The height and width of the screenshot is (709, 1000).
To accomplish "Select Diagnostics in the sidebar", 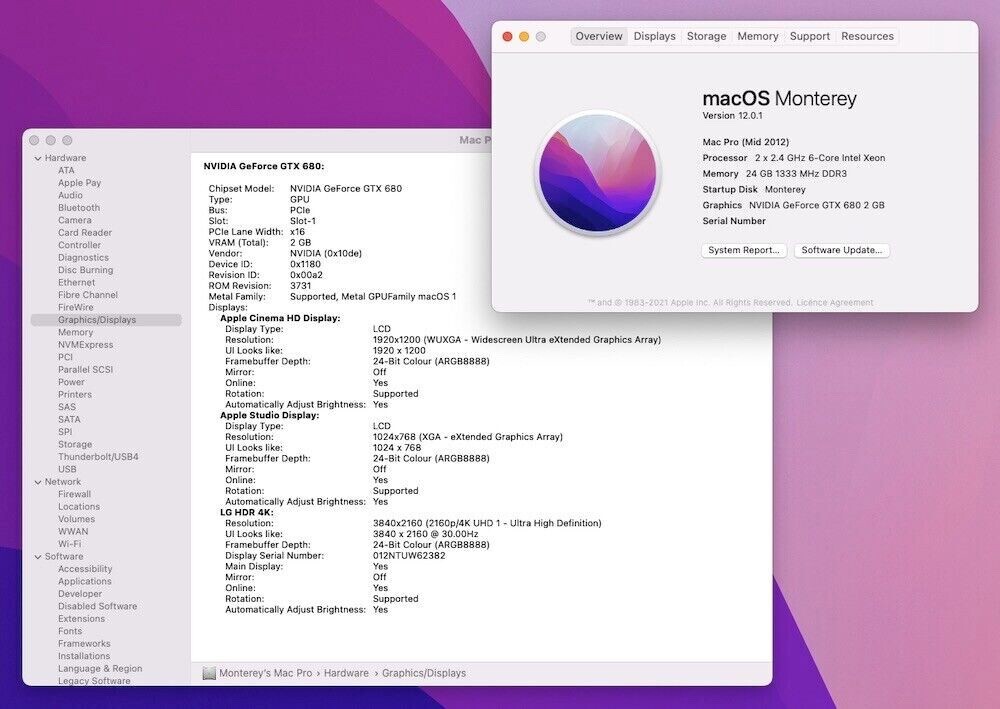I will coord(84,258).
